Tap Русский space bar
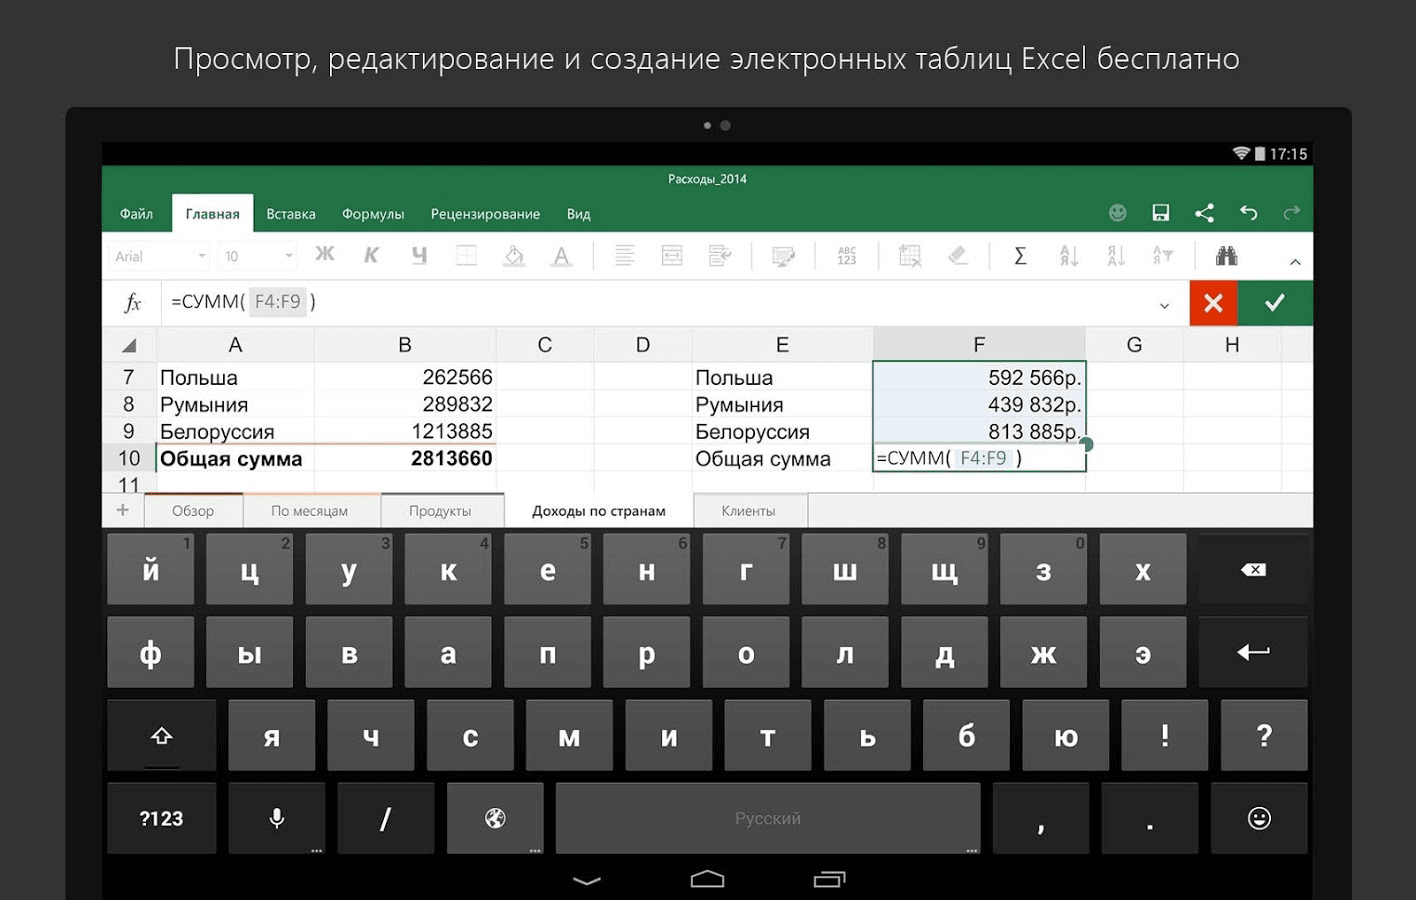Image resolution: width=1416 pixels, height=900 pixels. click(768, 818)
